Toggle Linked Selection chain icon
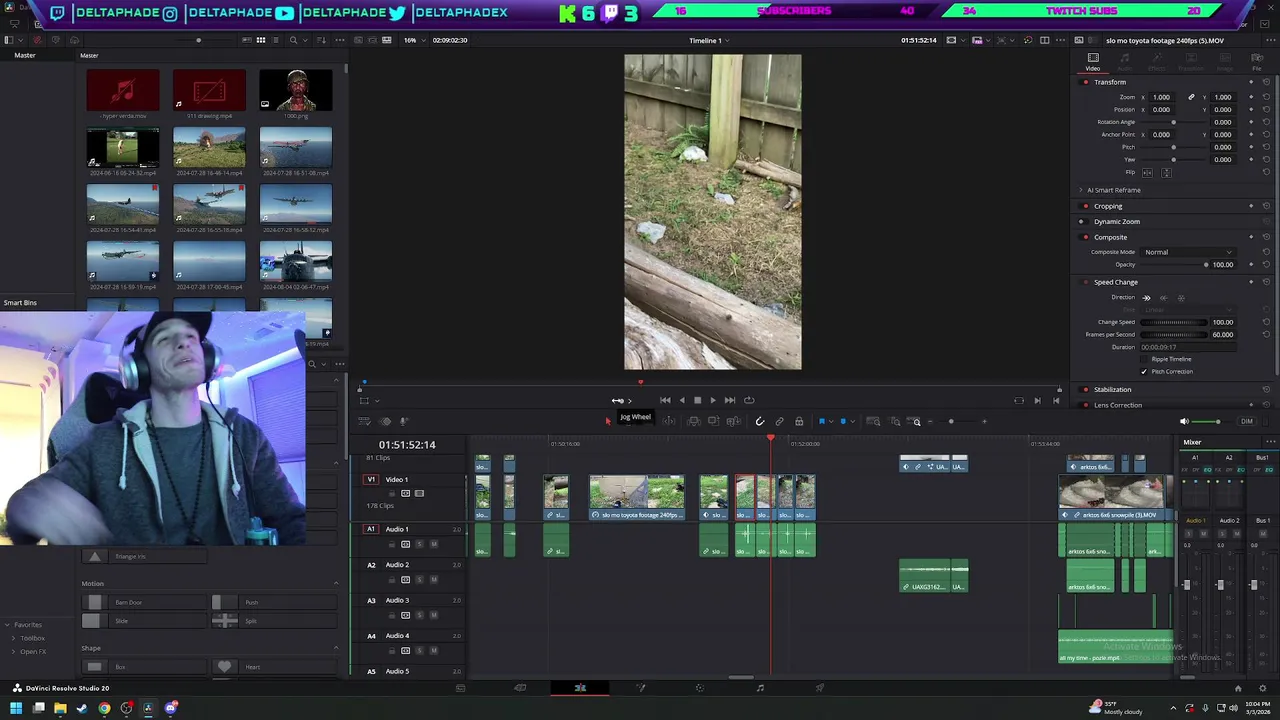The height and width of the screenshot is (720, 1280). coord(779,422)
